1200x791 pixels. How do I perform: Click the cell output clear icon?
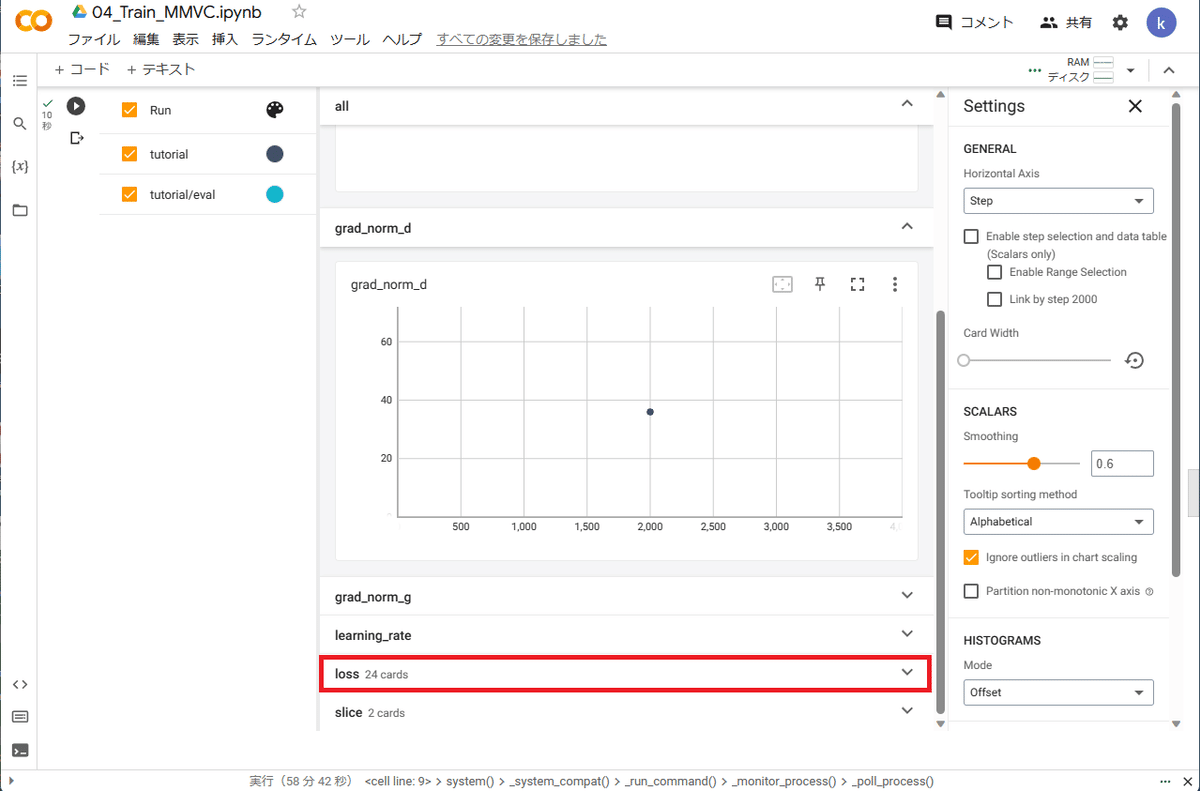(77, 138)
